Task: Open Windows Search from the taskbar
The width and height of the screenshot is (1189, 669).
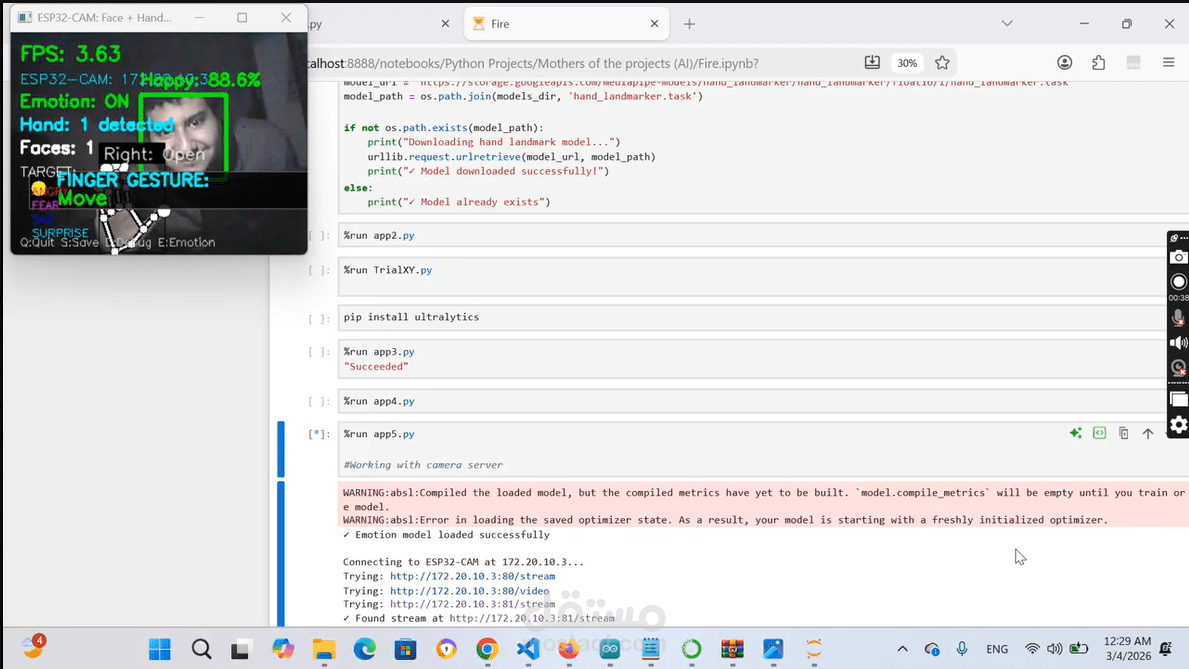Action: [x=201, y=649]
